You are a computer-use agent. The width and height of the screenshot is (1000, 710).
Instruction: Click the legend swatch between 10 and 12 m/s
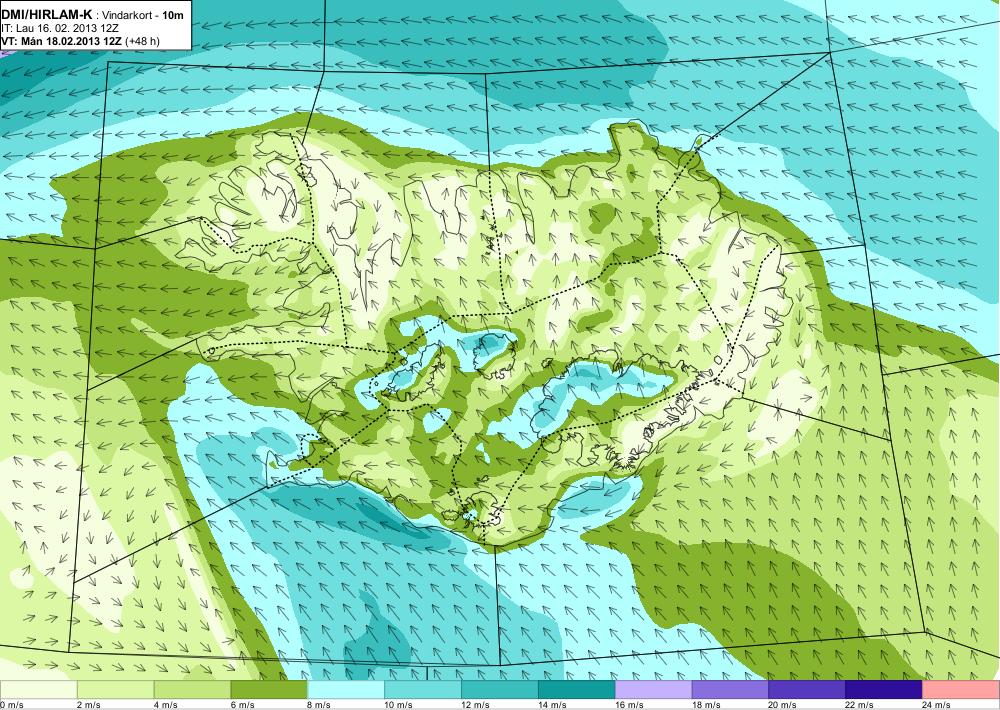(x=423, y=690)
